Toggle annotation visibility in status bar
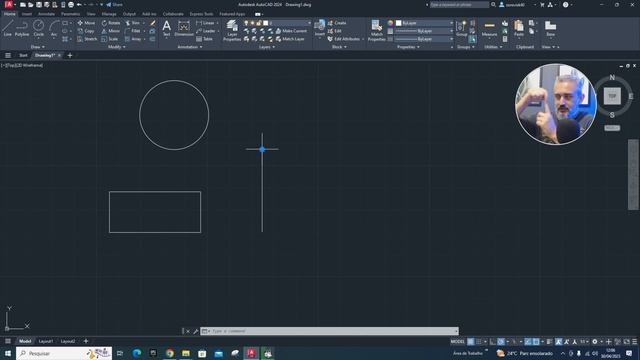640x360 pixels. (x=558, y=342)
